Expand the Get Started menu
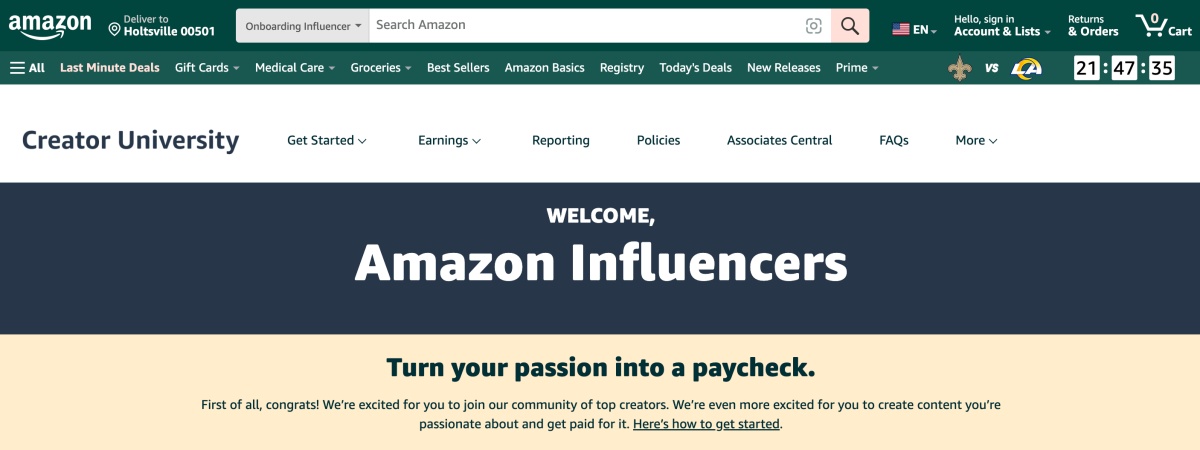This screenshot has height=450, width=1200. [326, 141]
